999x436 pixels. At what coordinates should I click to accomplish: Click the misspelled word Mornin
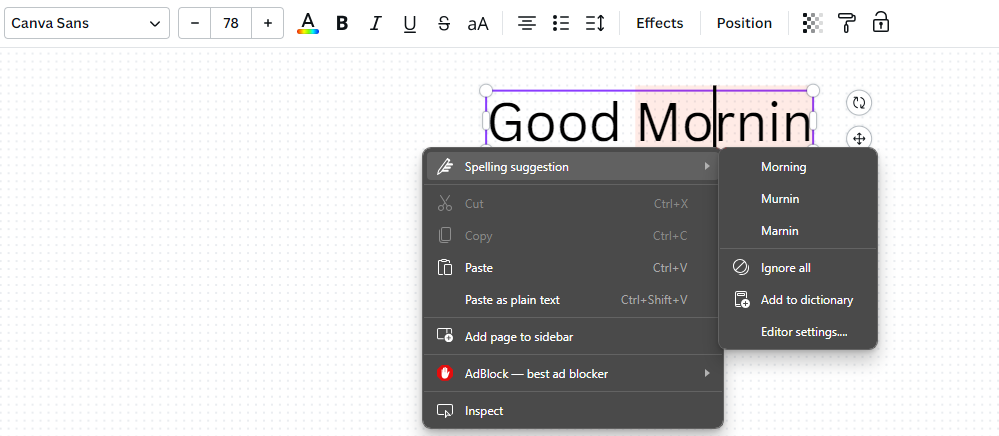(x=724, y=122)
